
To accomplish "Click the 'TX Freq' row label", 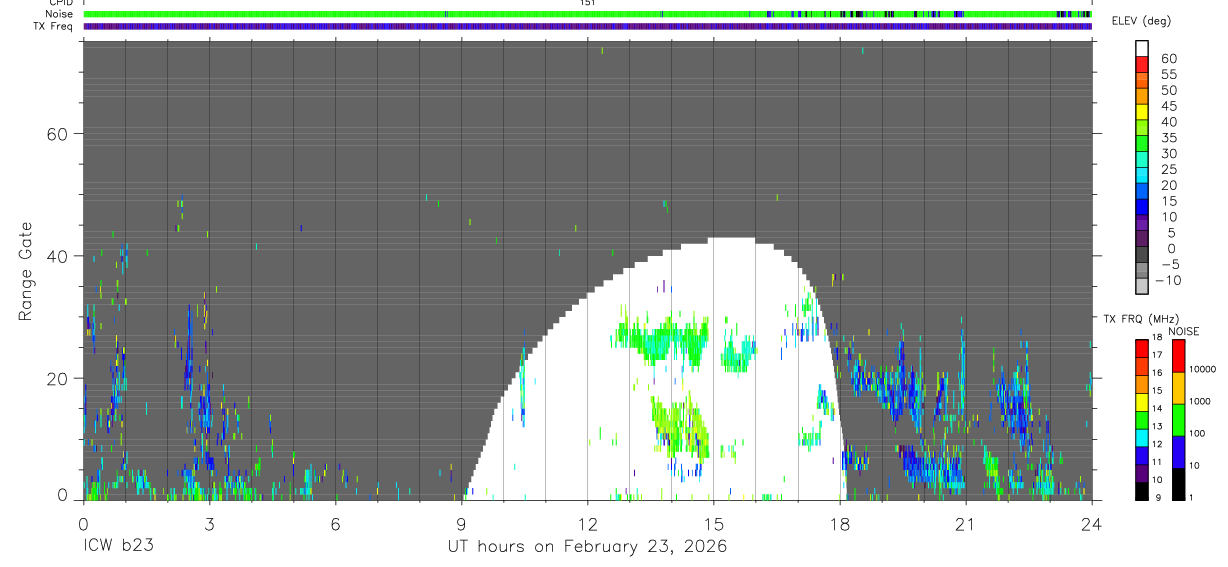I will pos(55,26).
